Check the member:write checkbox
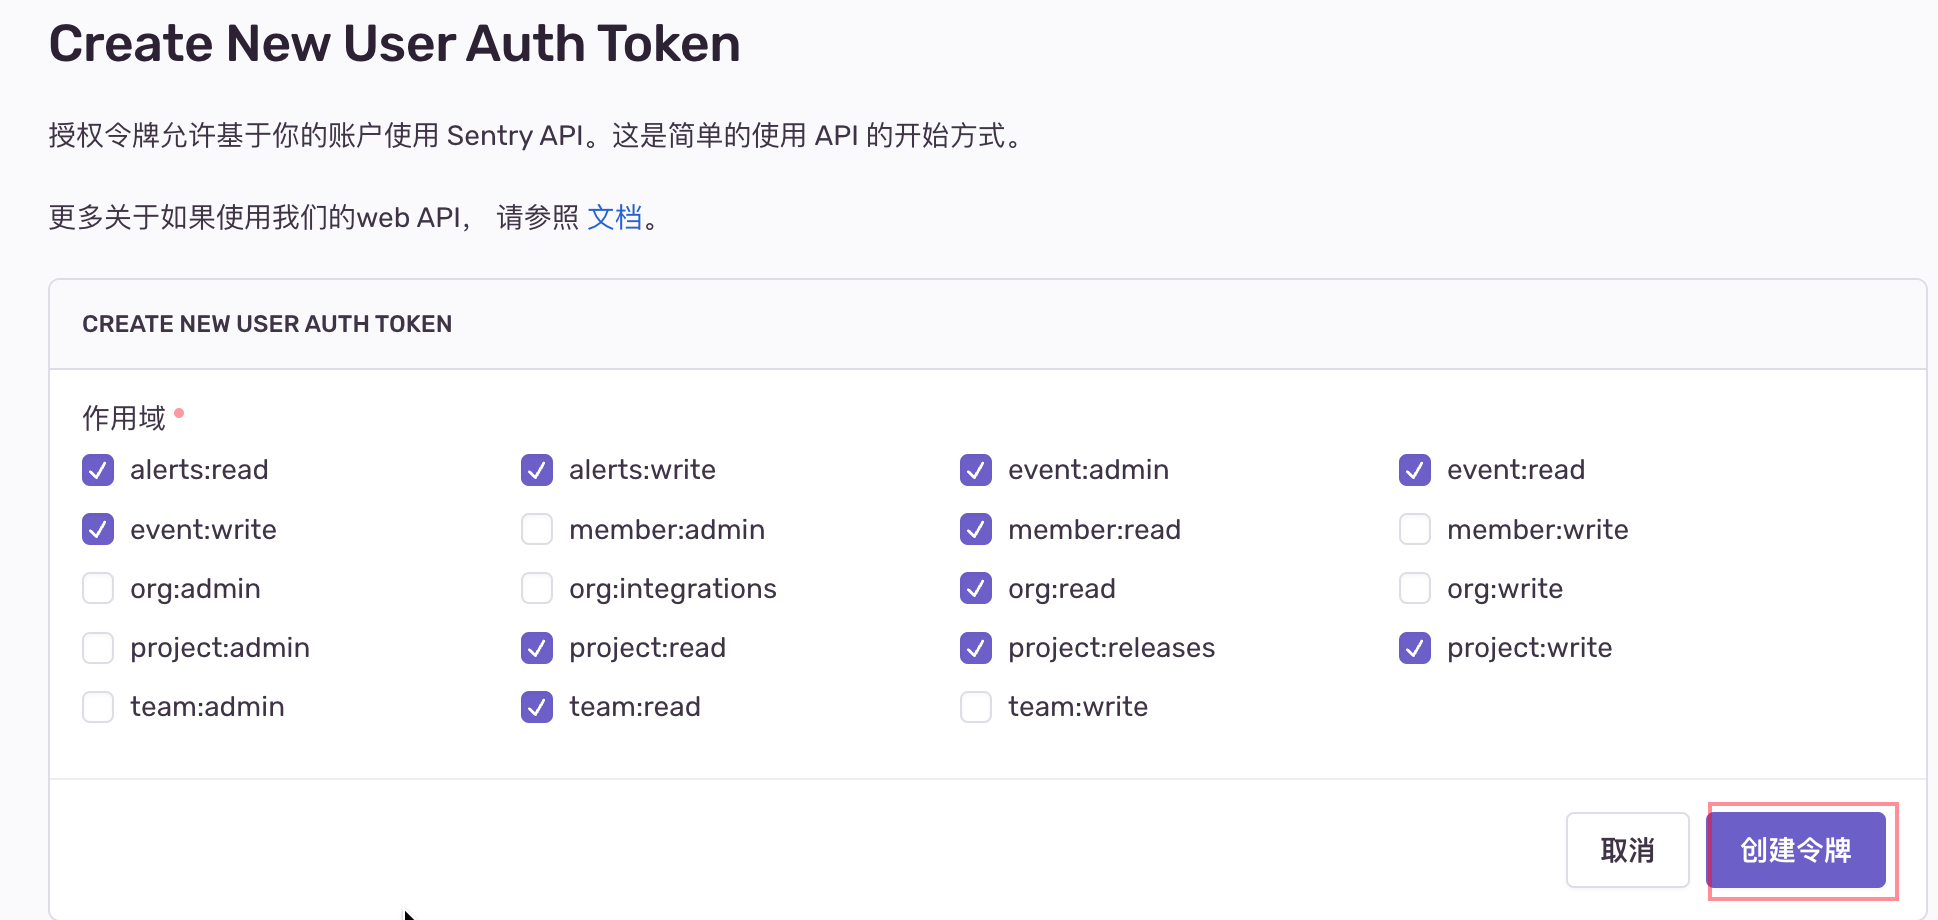The height and width of the screenshot is (920, 1938). tap(1415, 529)
